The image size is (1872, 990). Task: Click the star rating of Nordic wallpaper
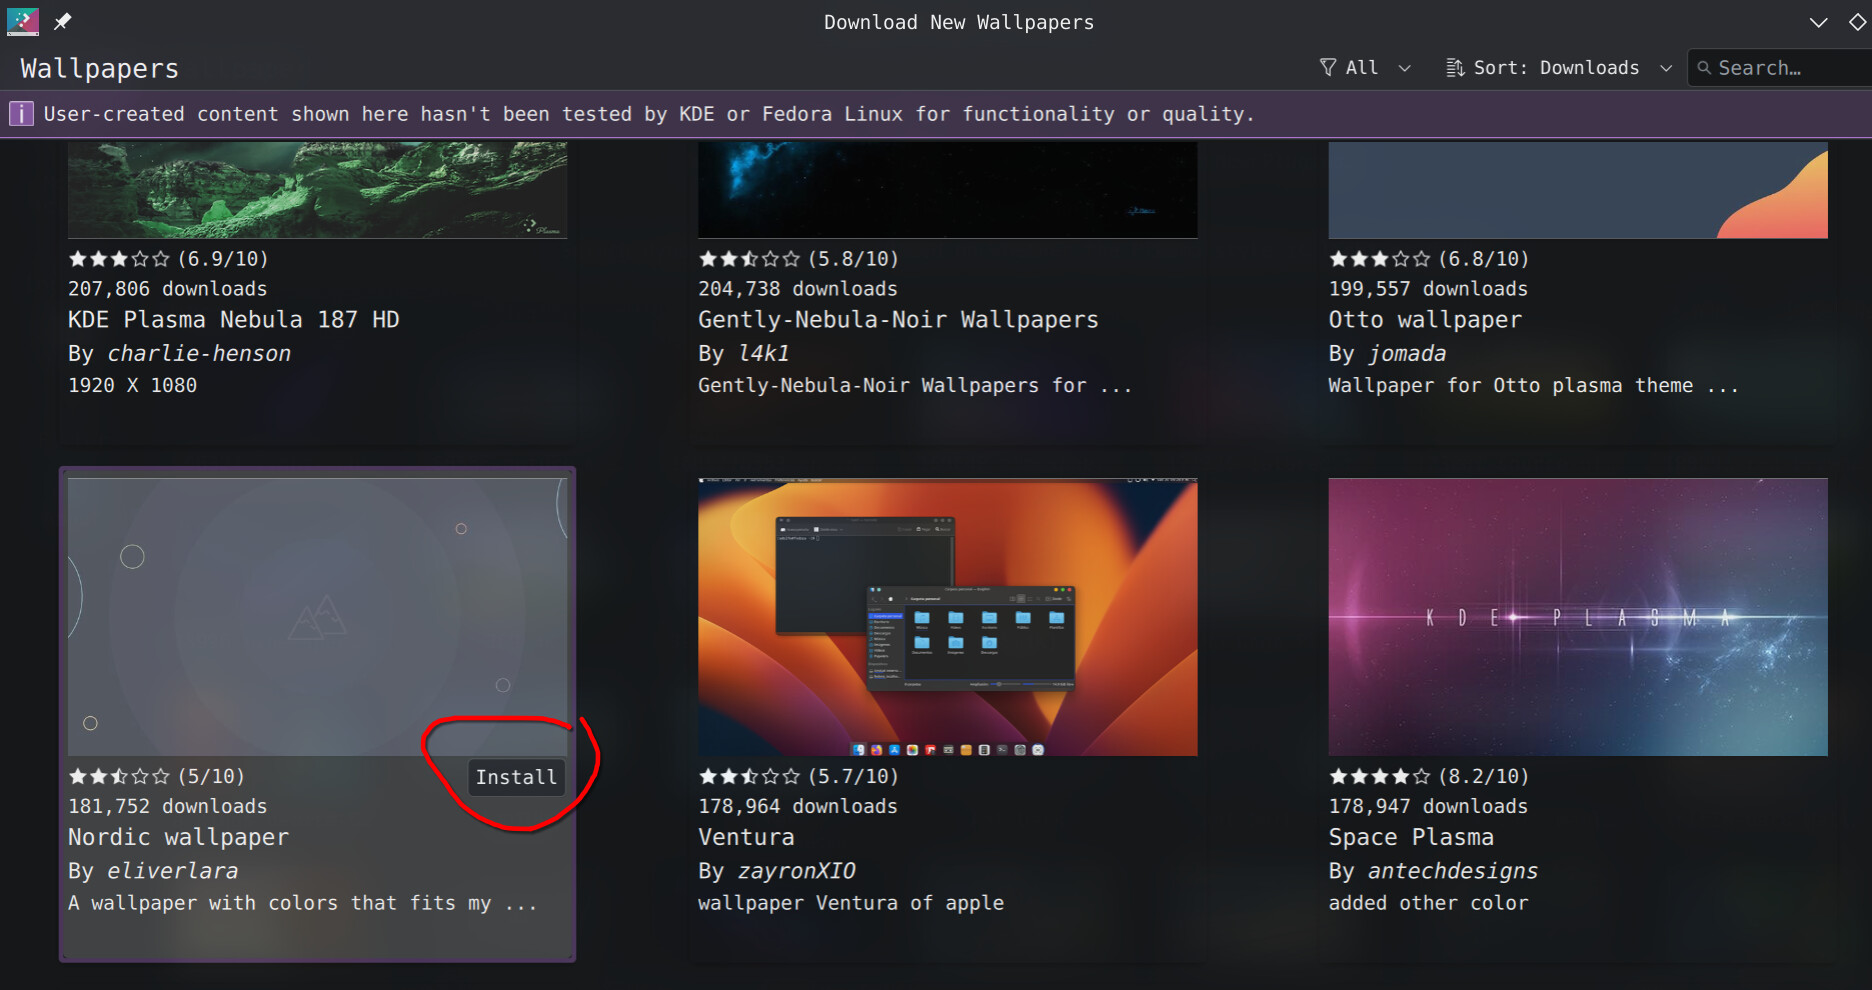(x=118, y=776)
